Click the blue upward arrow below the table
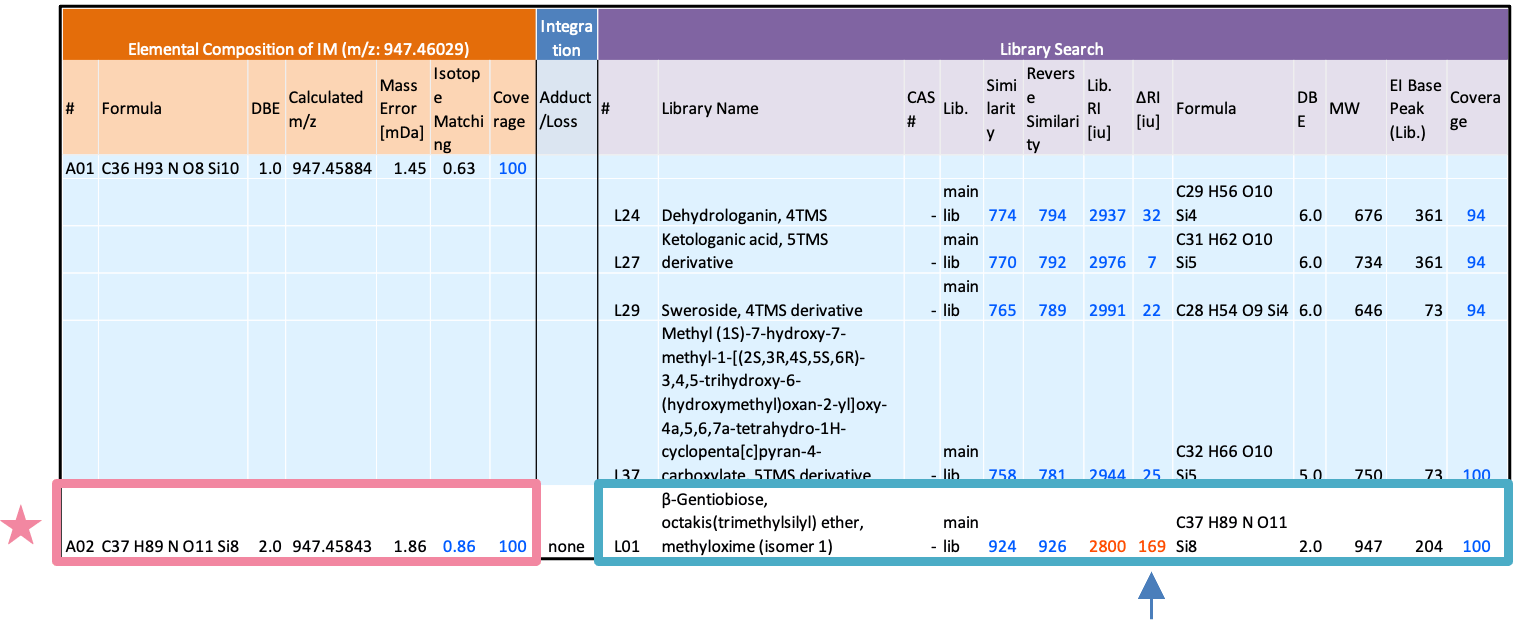 click(x=1152, y=595)
